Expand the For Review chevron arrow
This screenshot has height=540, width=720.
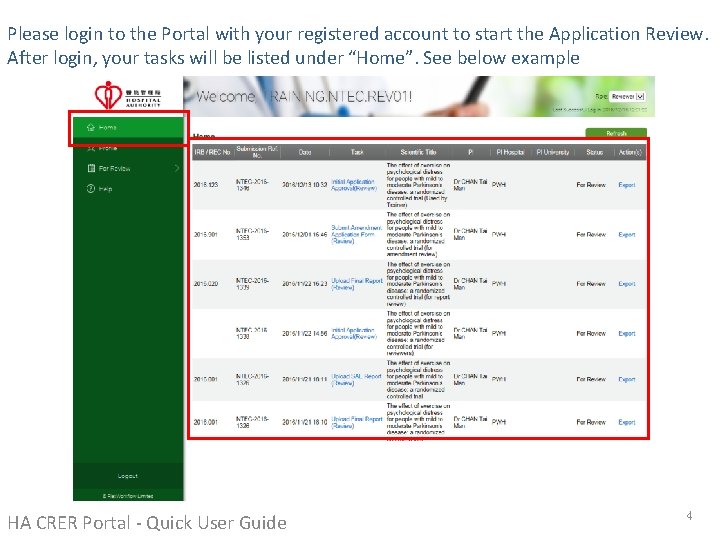point(177,168)
